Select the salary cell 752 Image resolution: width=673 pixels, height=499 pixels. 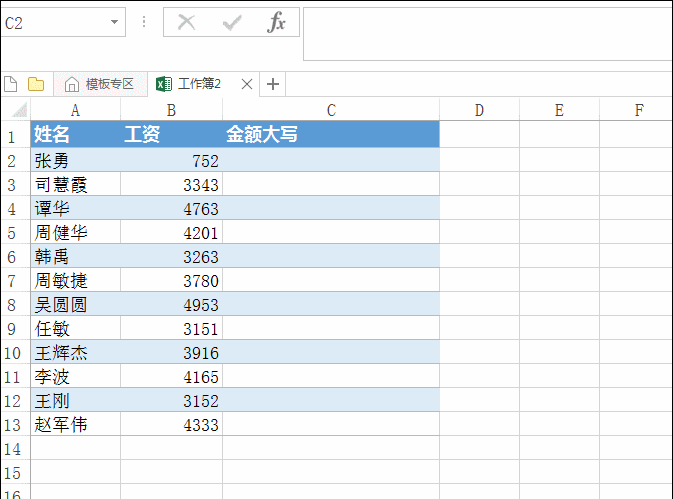pyautogui.click(x=171, y=160)
